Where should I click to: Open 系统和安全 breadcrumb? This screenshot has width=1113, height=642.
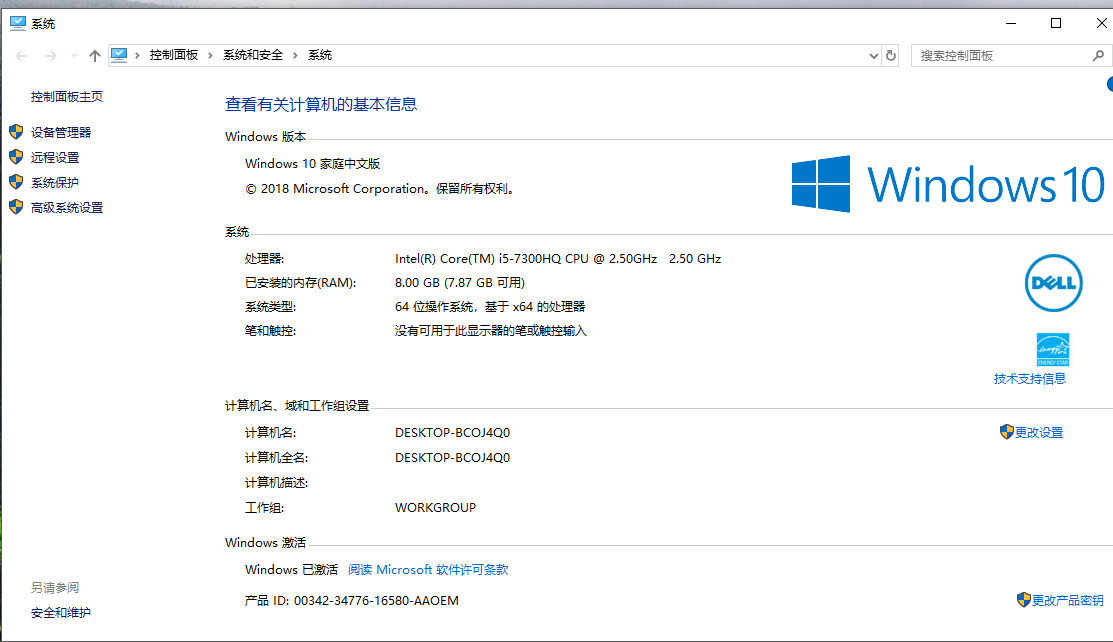[x=253, y=55]
